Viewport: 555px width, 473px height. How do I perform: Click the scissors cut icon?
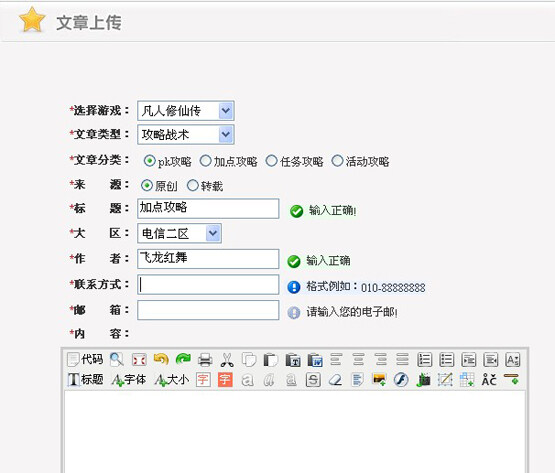227,360
